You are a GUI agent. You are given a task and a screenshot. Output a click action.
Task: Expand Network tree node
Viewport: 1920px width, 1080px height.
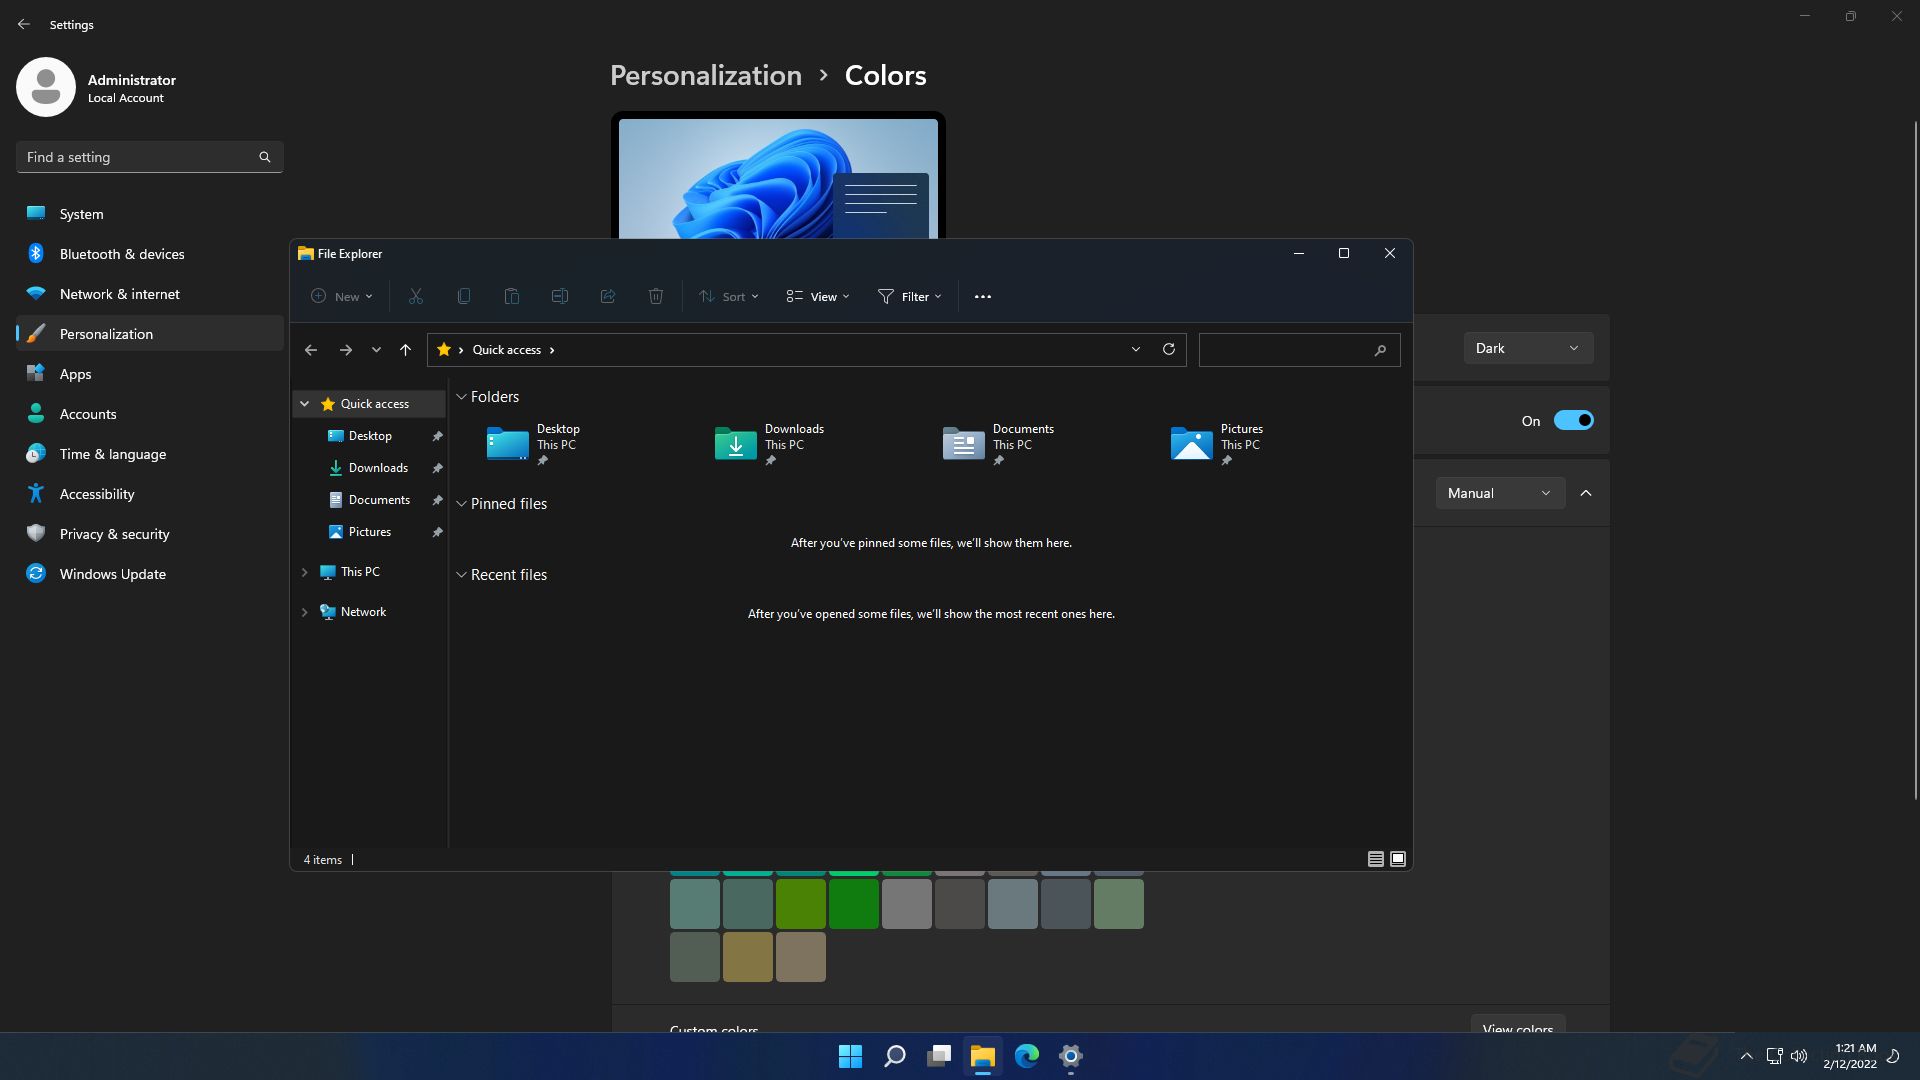coord(304,612)
